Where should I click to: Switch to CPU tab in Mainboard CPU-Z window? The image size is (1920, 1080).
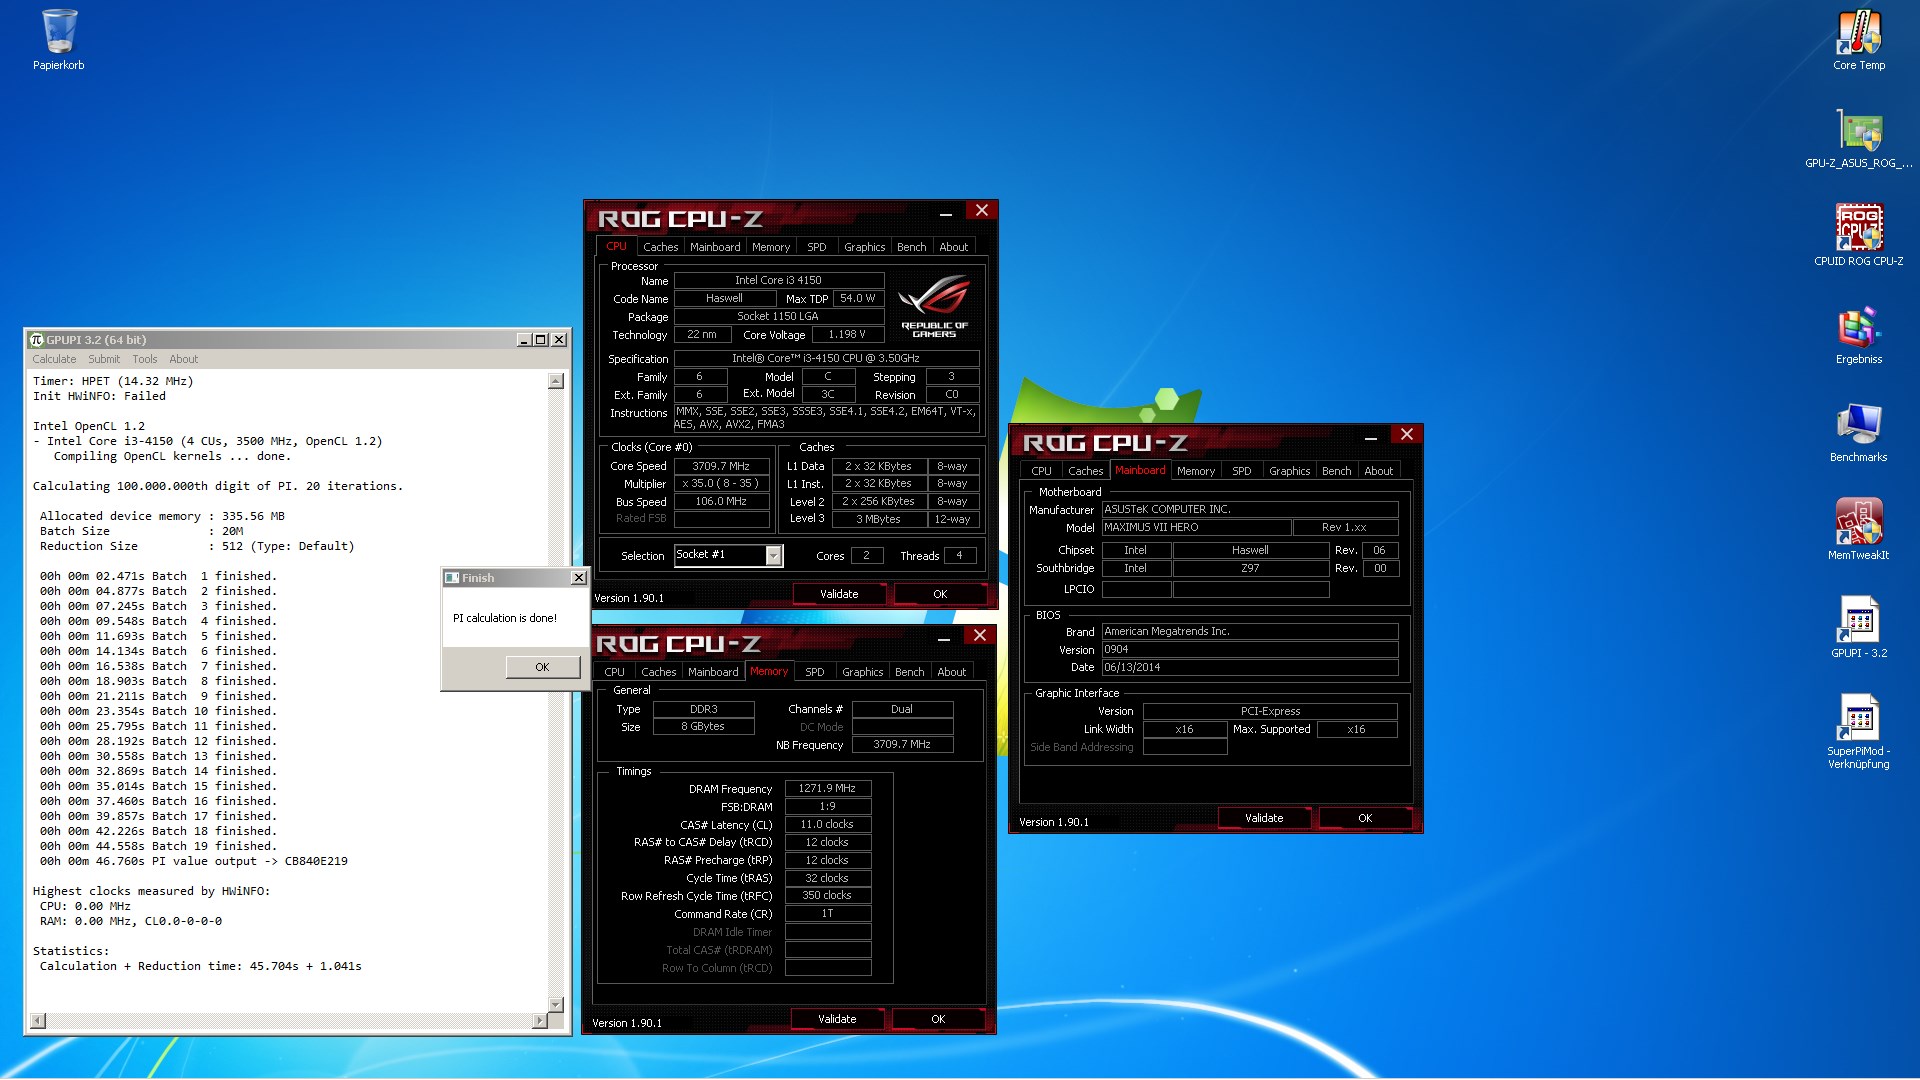[1041, 471]
